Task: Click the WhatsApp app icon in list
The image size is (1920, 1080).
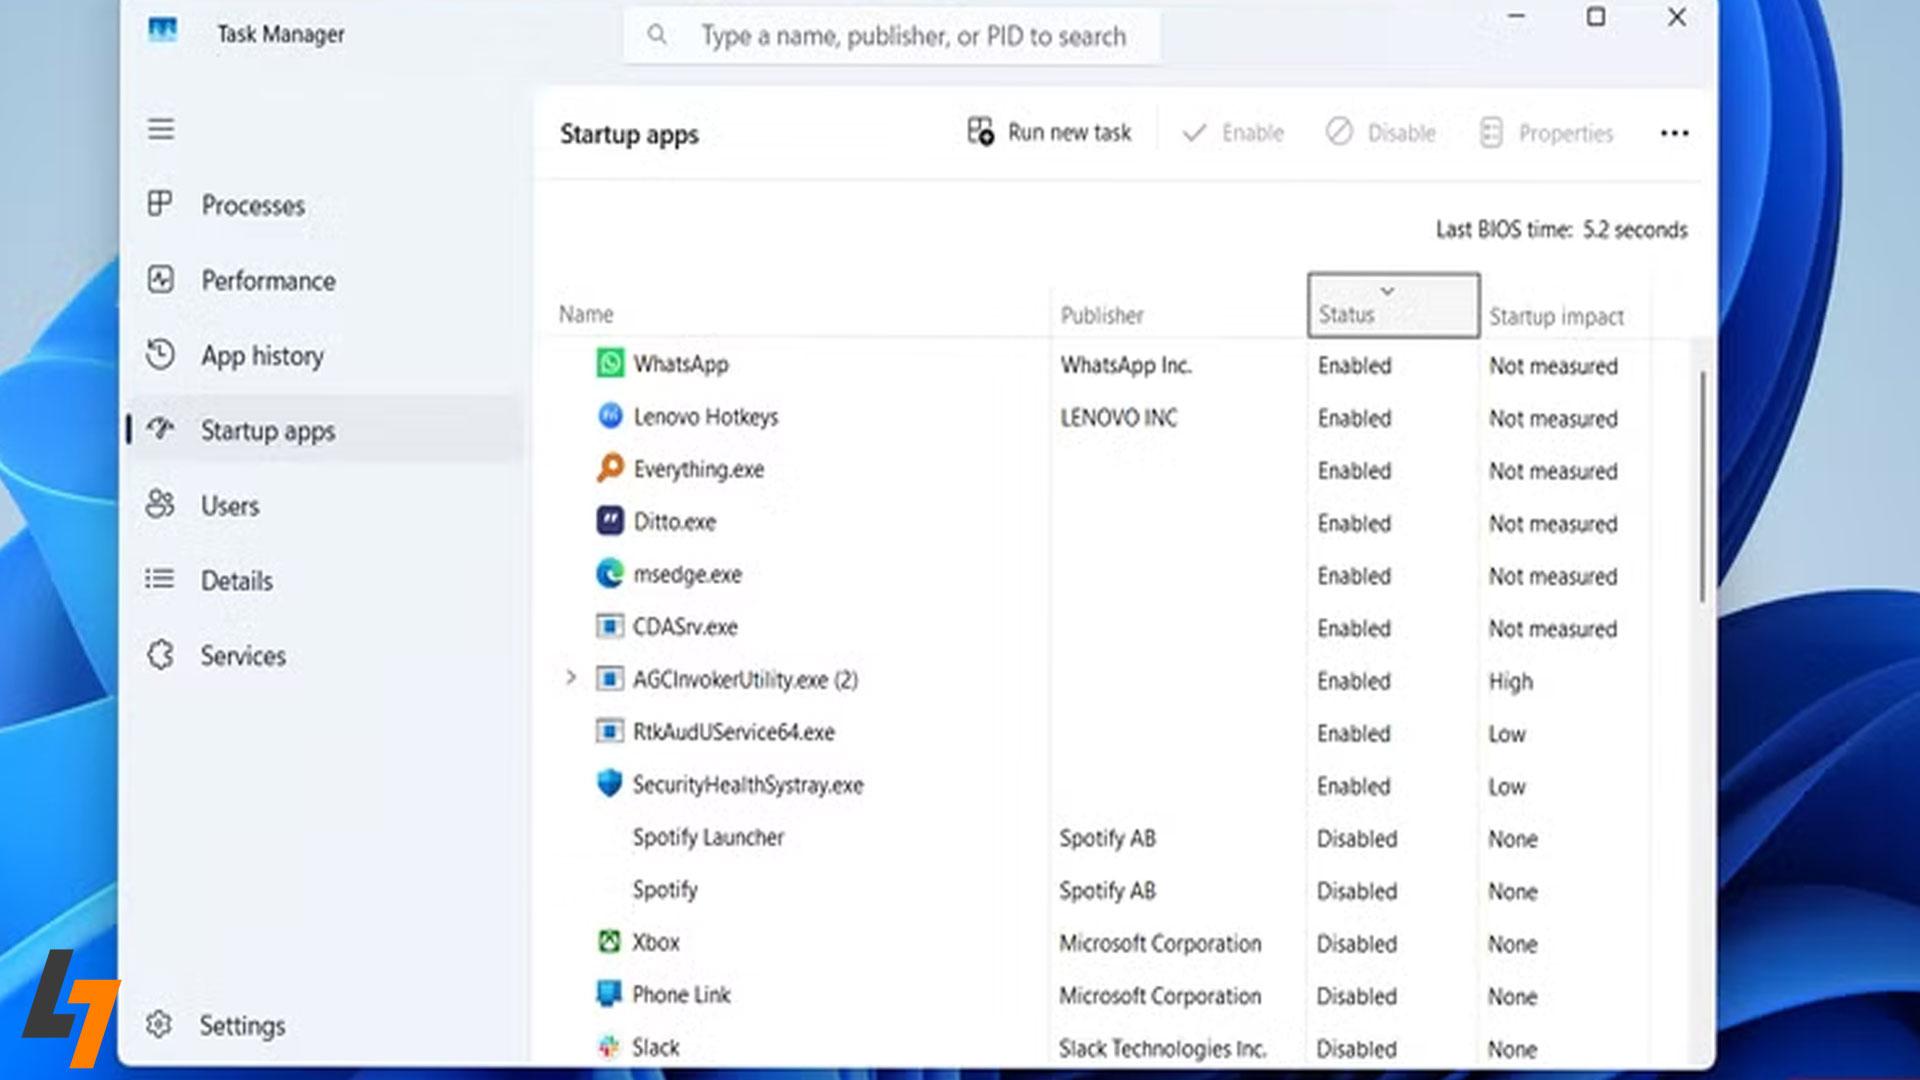Action: click(610, 363)
